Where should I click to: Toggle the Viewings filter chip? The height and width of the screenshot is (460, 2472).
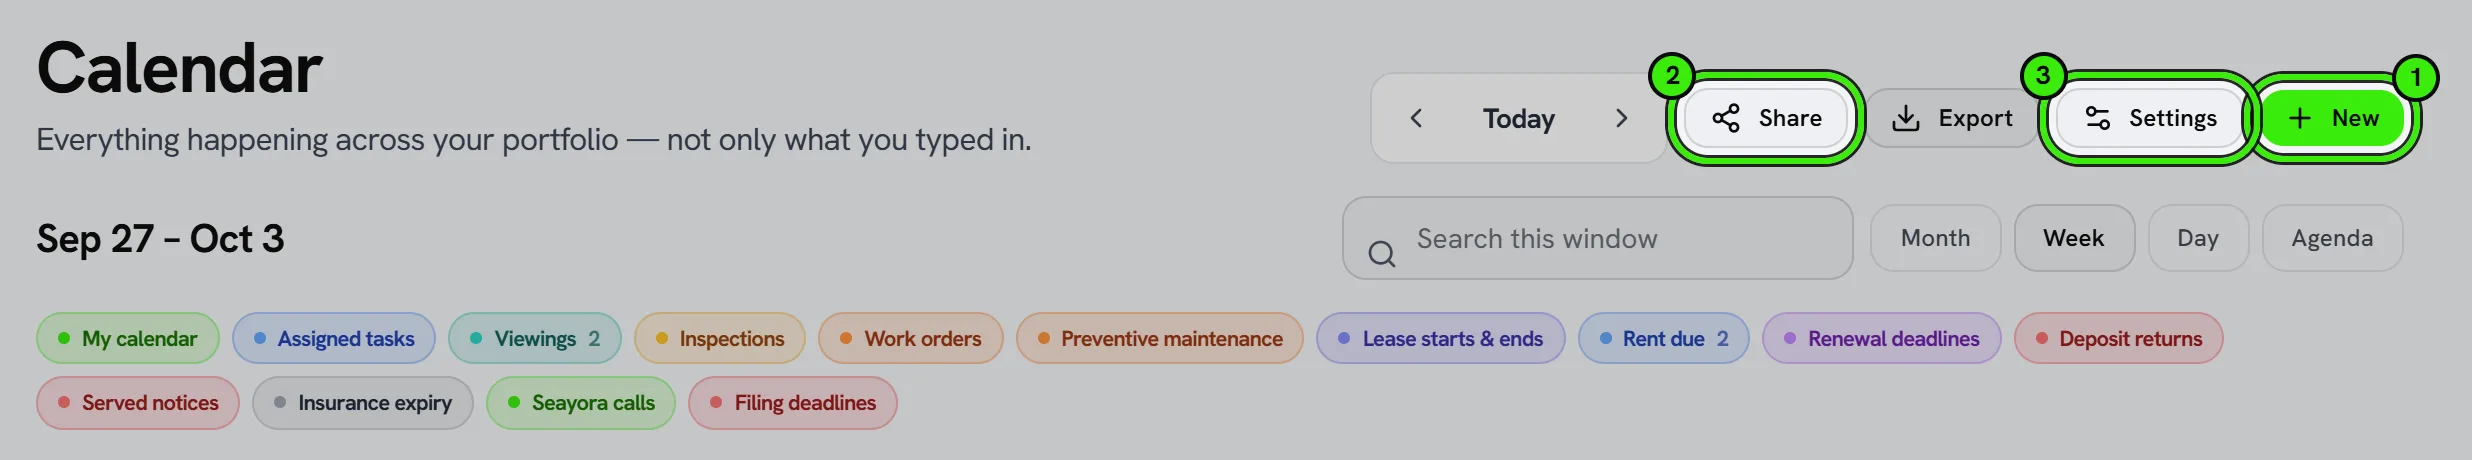click(535, 338)
